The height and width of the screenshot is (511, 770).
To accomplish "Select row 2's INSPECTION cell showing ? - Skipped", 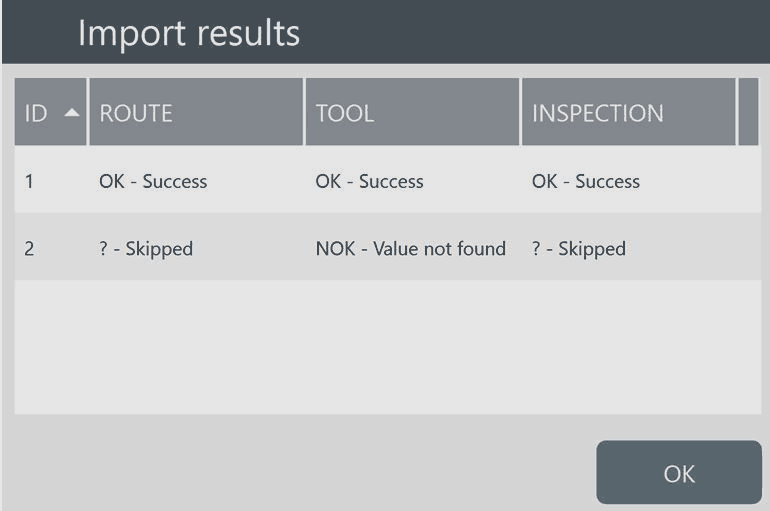I will (579, 249).
